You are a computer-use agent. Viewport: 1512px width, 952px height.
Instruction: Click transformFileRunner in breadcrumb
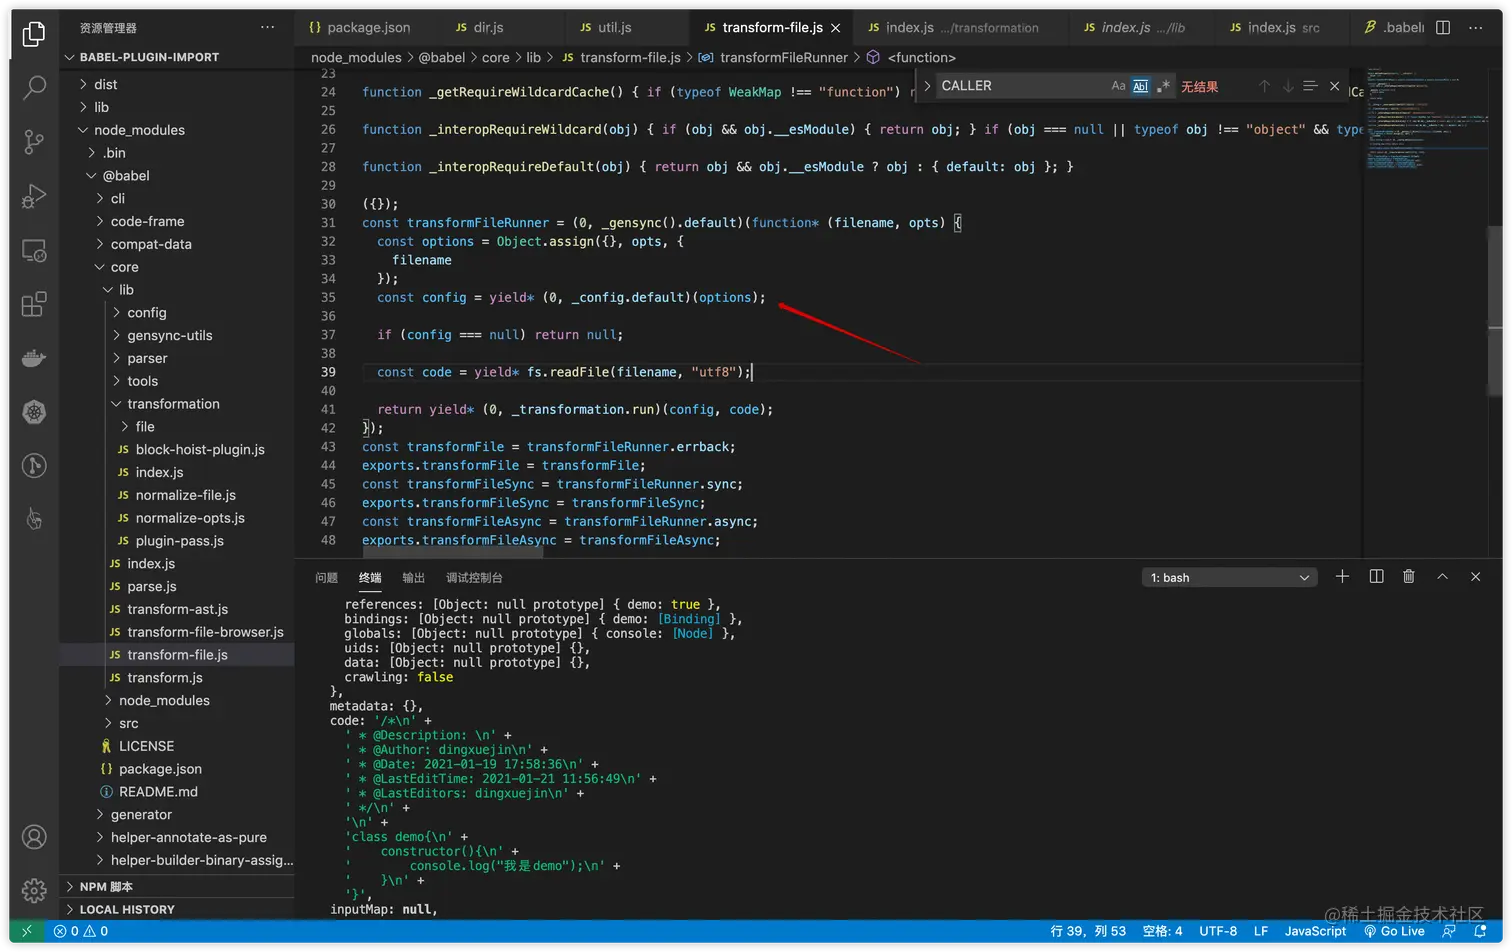point(783,58)
